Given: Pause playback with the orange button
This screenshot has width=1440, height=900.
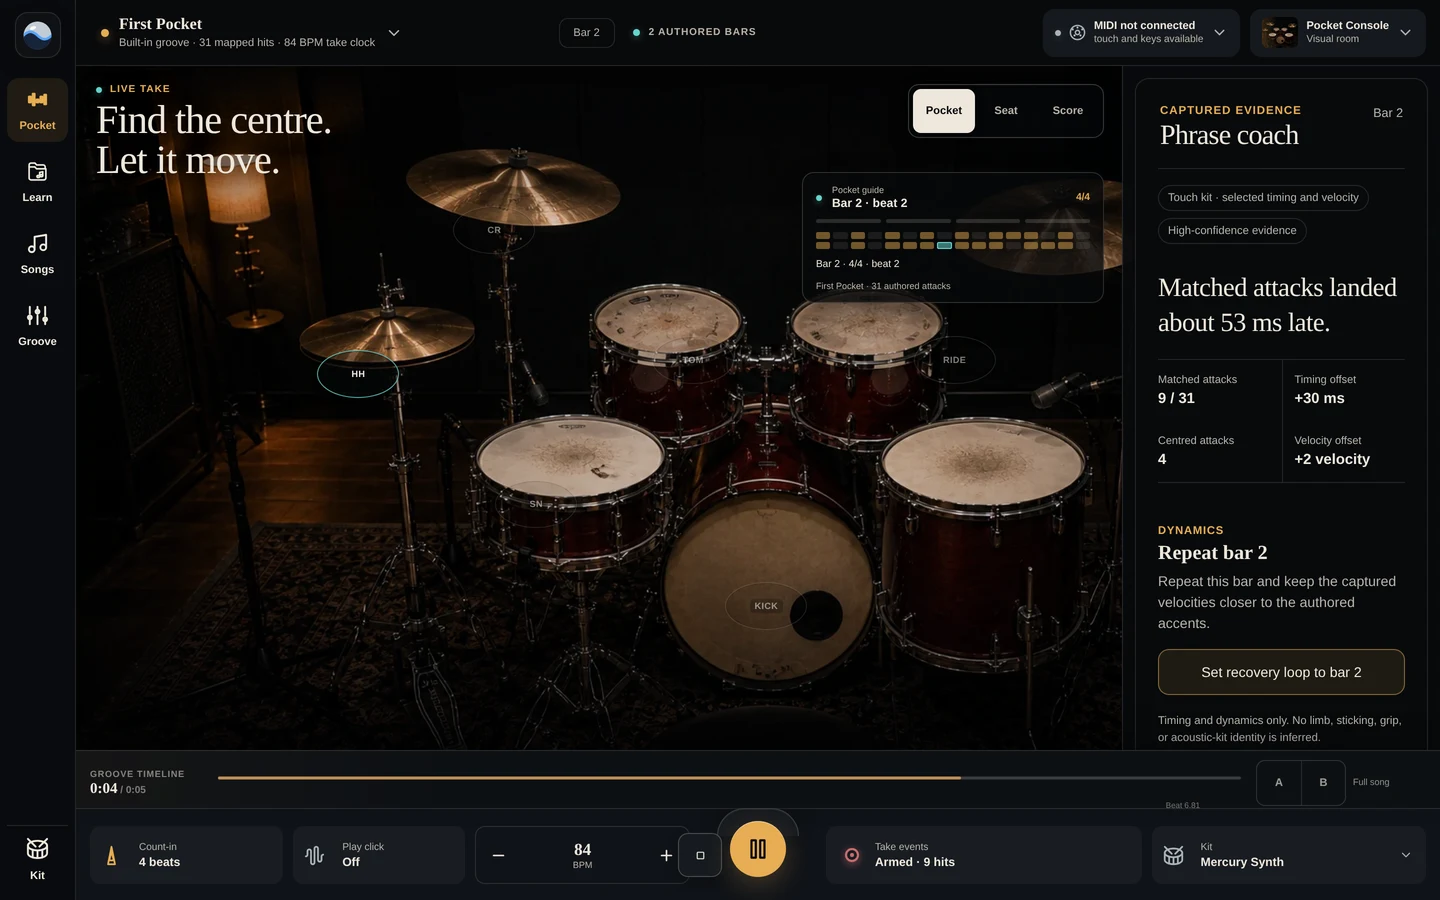Looking at the screenshot, I should pos(758,849).
